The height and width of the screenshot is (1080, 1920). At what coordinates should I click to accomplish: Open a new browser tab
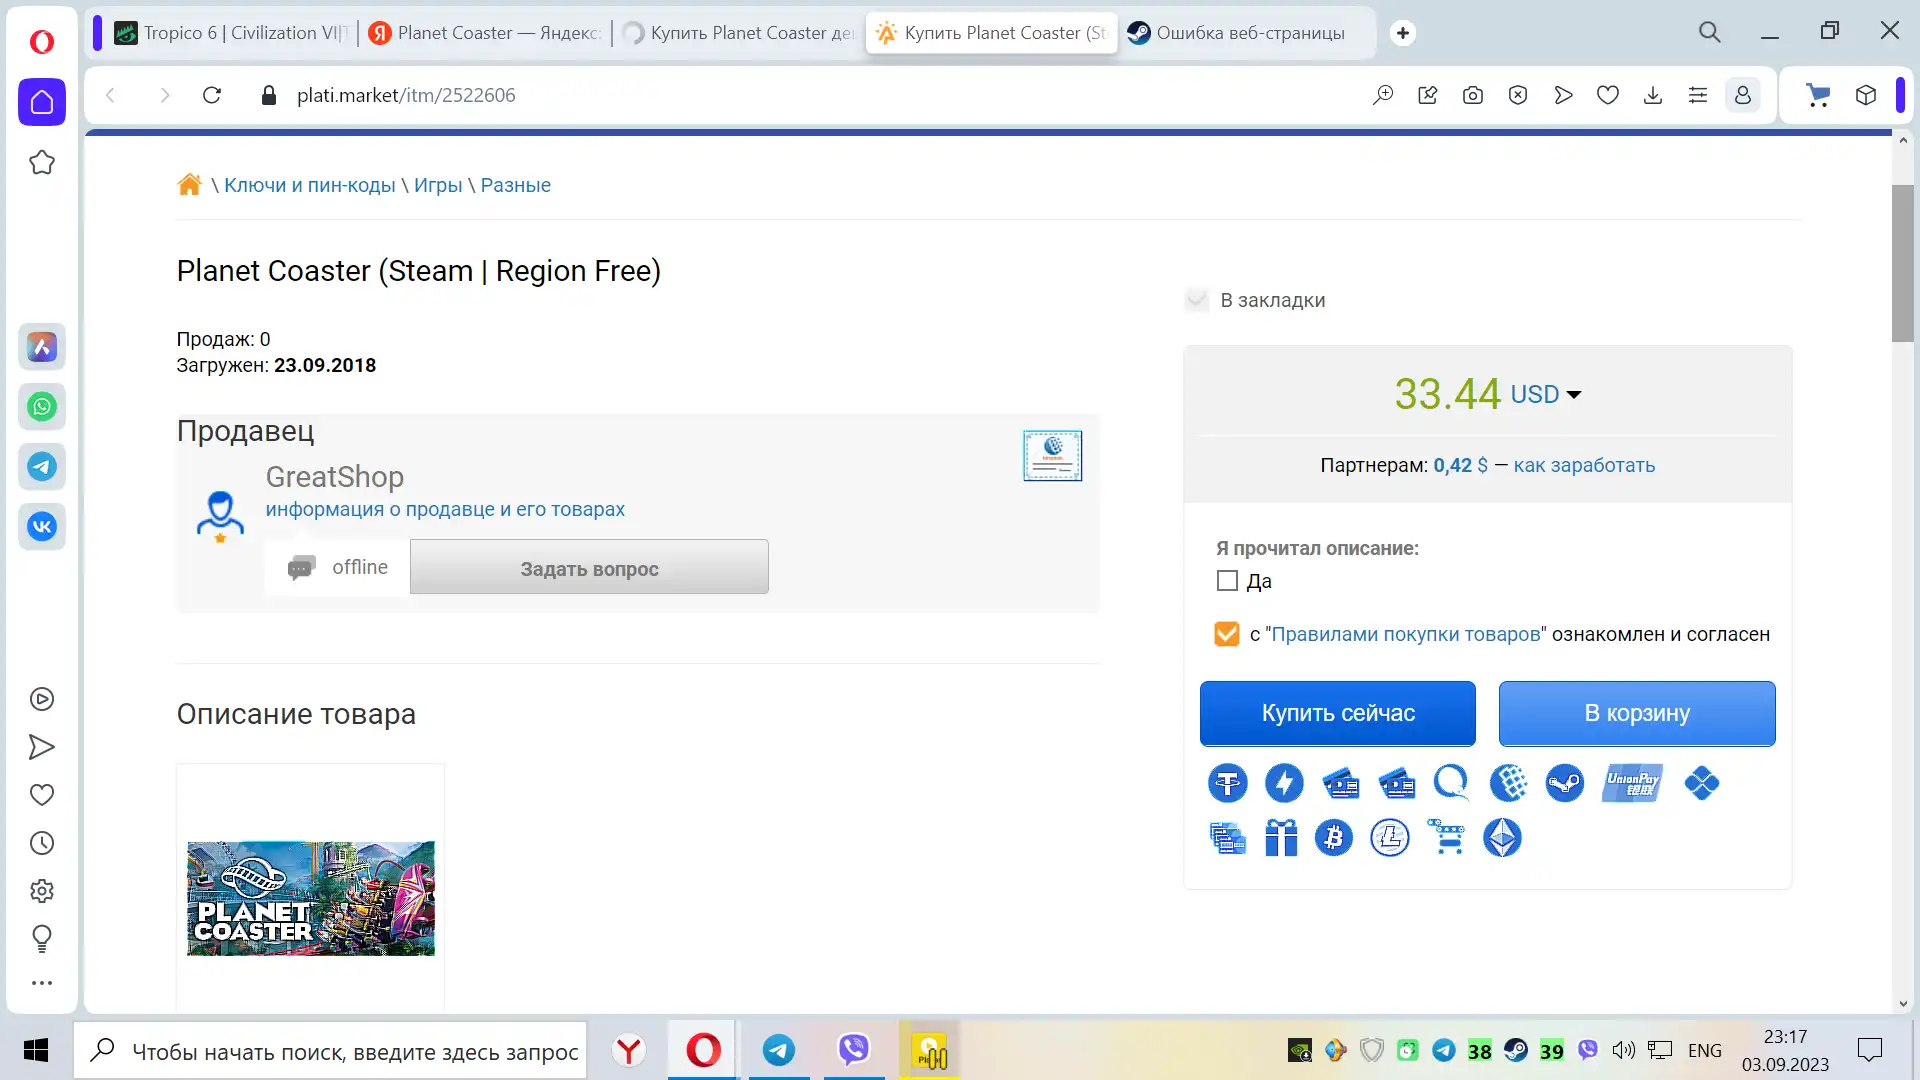[x=1403, y=33]
